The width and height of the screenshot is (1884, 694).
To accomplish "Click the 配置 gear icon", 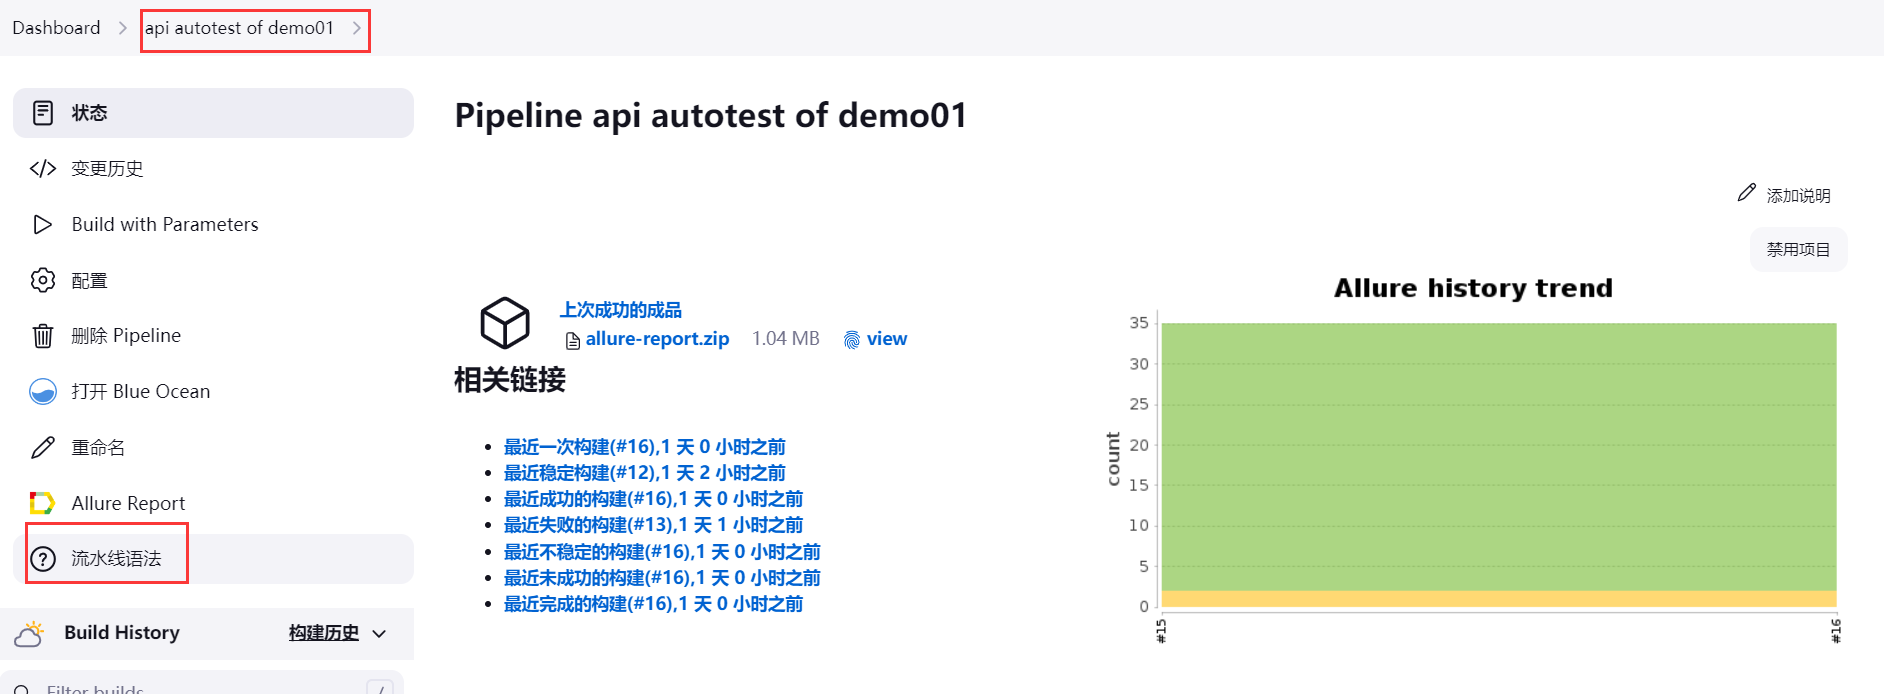I will [43, 280].
